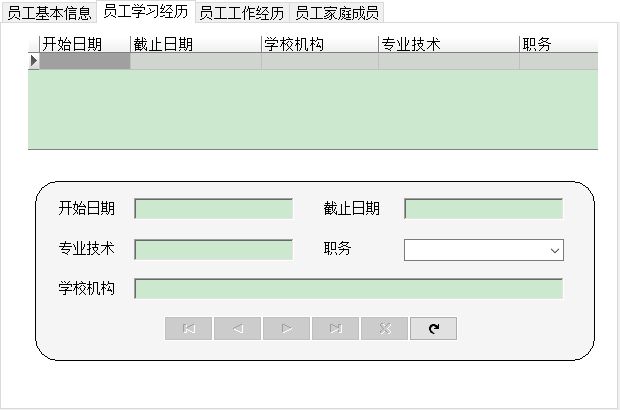The width and height of the screenshot is (620, 410).
Task: Select the 开始日期 cell in grid row
Action: (85, 61)
